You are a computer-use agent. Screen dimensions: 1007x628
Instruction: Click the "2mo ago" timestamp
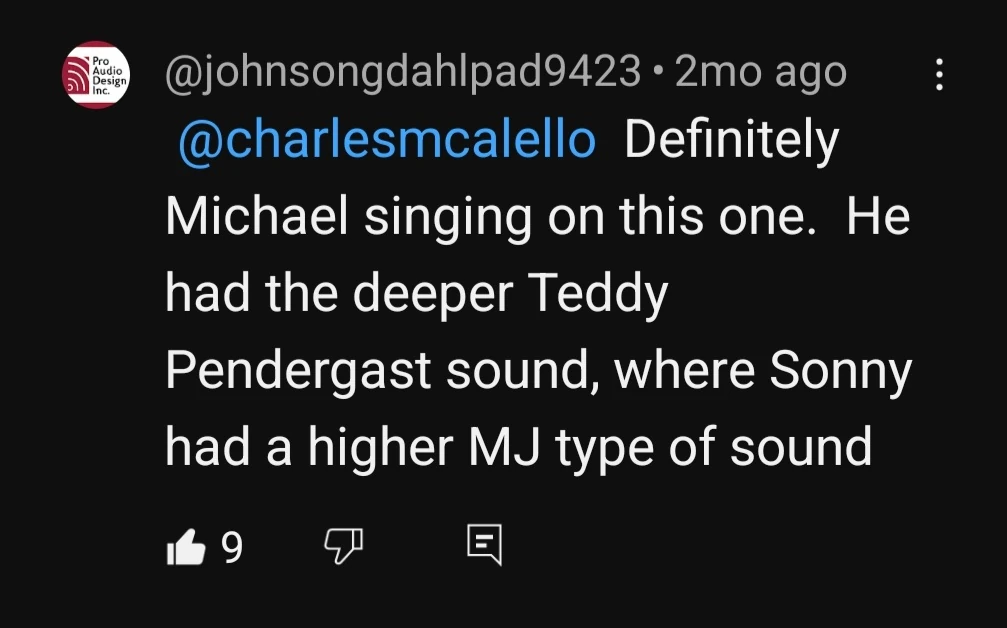[x=760, y=72]
